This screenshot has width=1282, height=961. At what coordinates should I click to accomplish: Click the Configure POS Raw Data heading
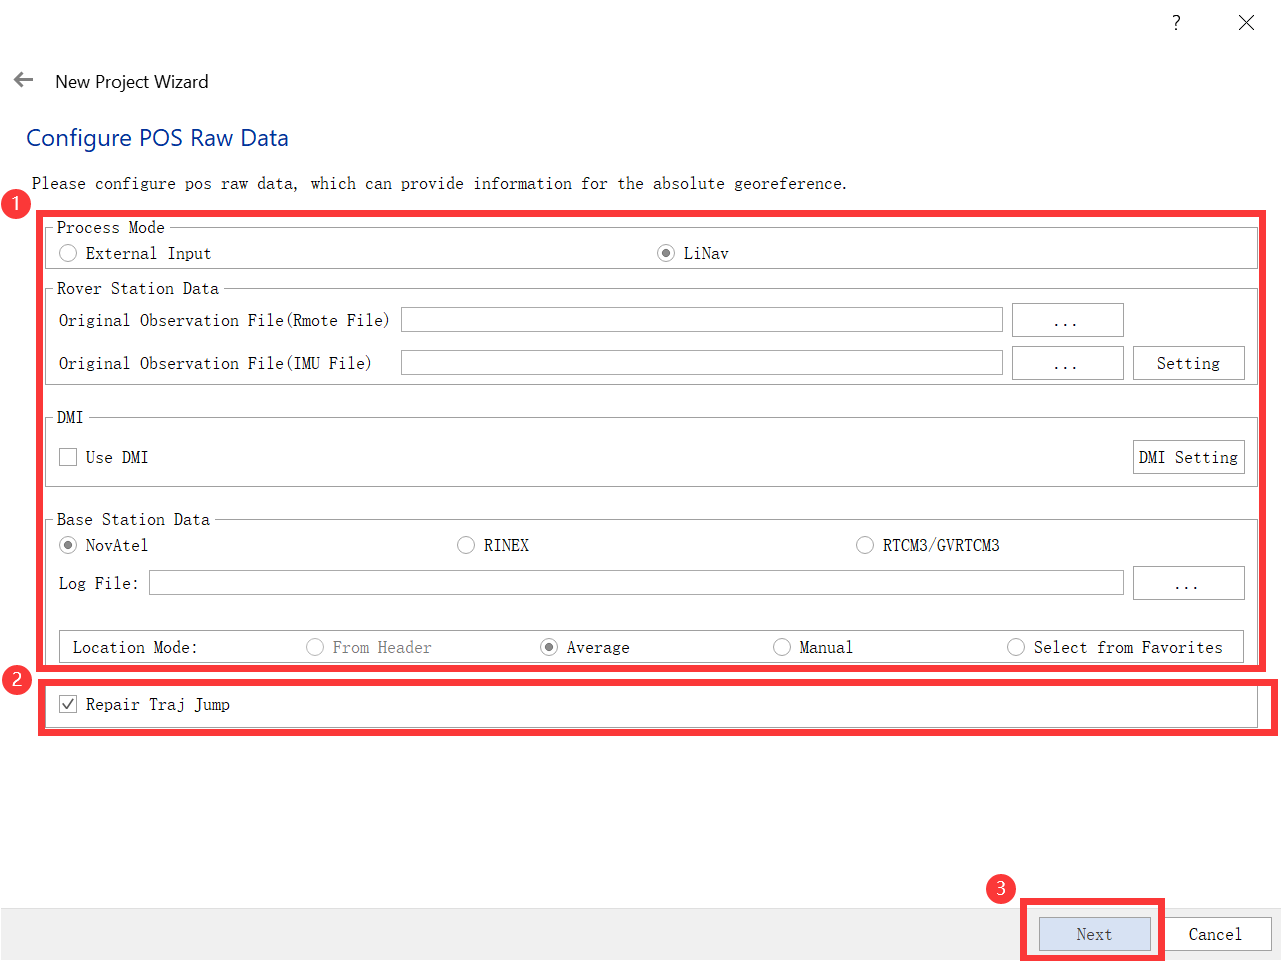coord(157,138)
